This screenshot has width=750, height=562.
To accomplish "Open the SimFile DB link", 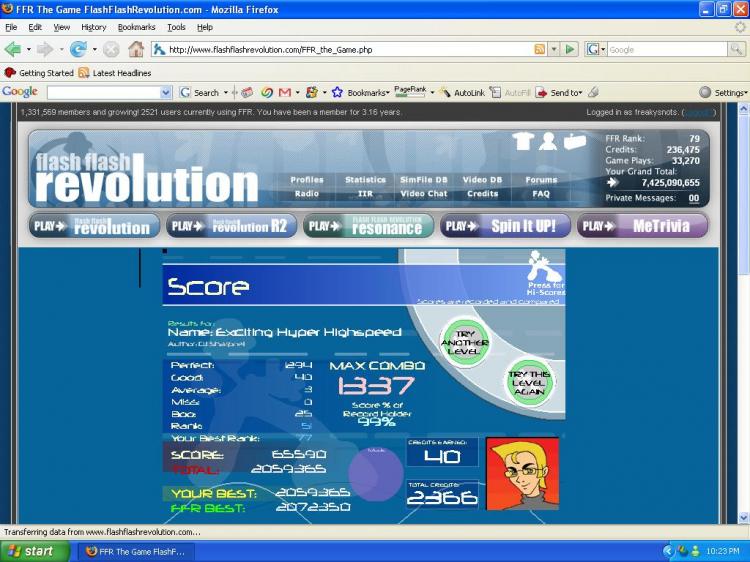I will pos(424,180).
